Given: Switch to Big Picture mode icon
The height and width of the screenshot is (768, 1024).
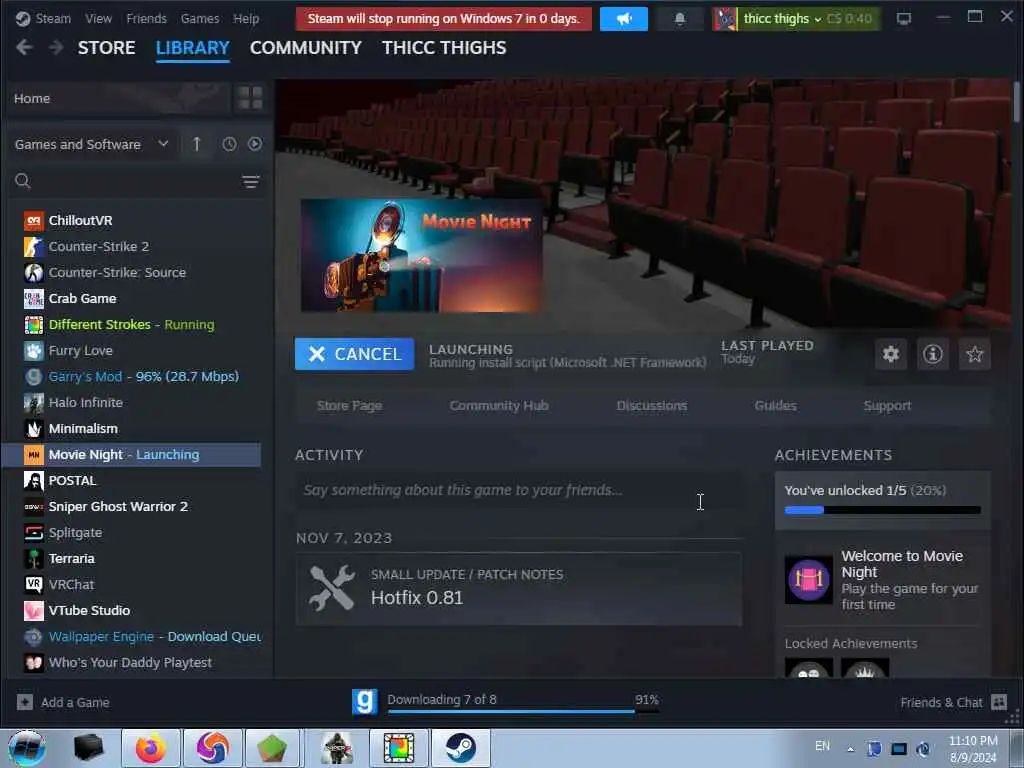Looking at the screenshot, I should pos(904,19).
